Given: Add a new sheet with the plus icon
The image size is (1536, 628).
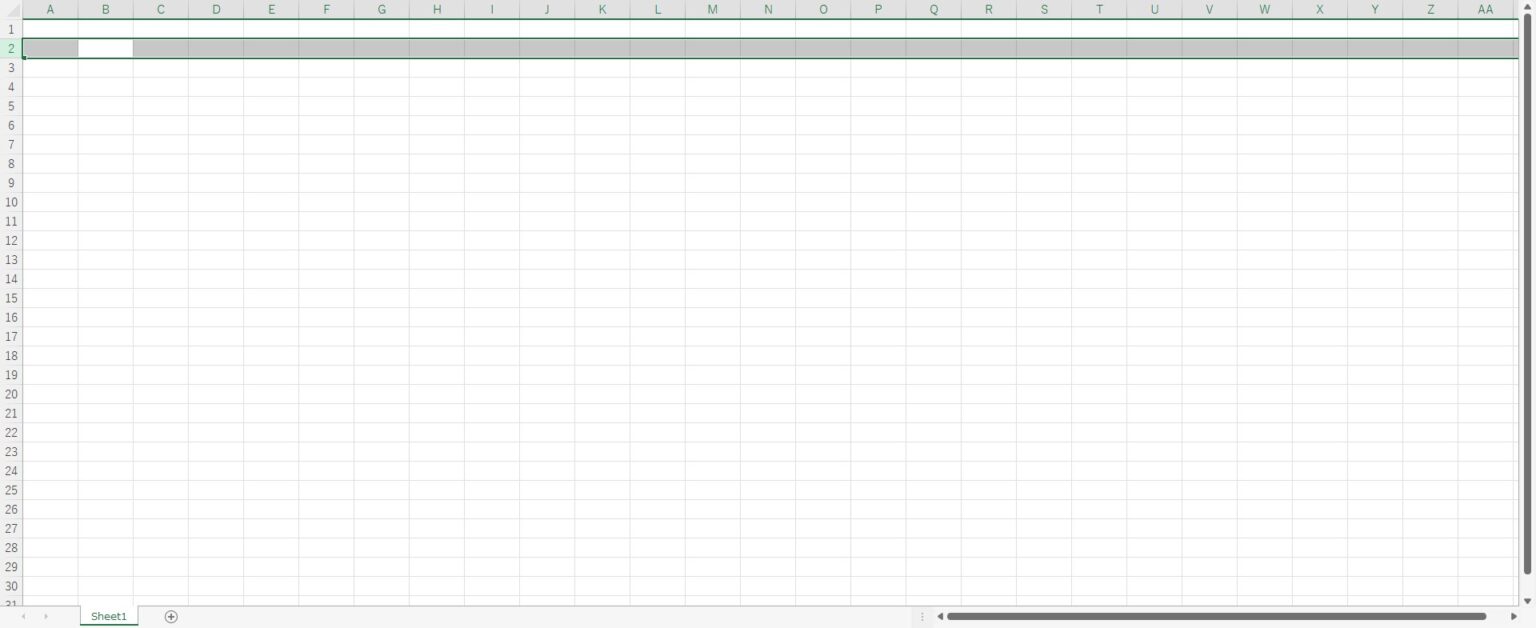Looking at the screenshot, I should click(x=171, y=617).
